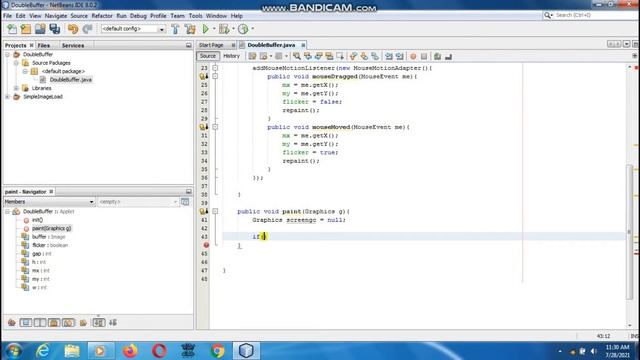Toggle Show Static Members filter in Navigator

[40, 323]
